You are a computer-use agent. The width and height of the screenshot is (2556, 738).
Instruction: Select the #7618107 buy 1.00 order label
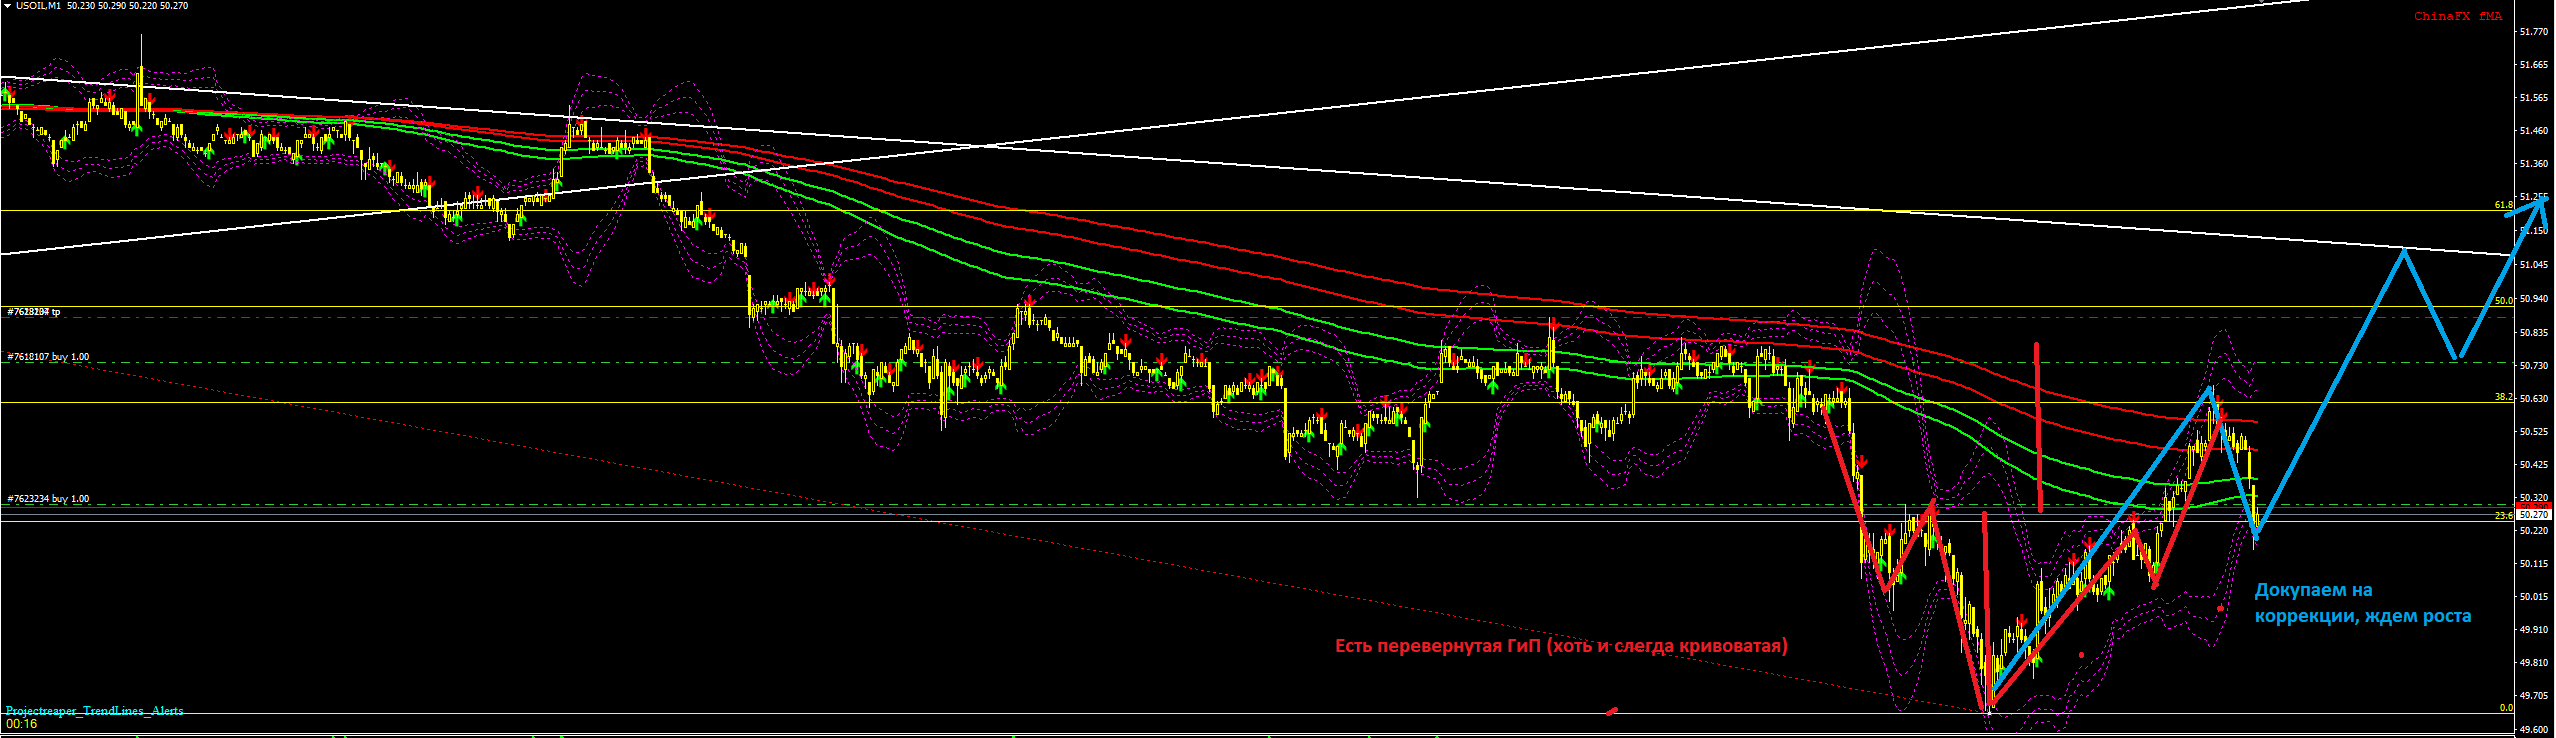48,357
